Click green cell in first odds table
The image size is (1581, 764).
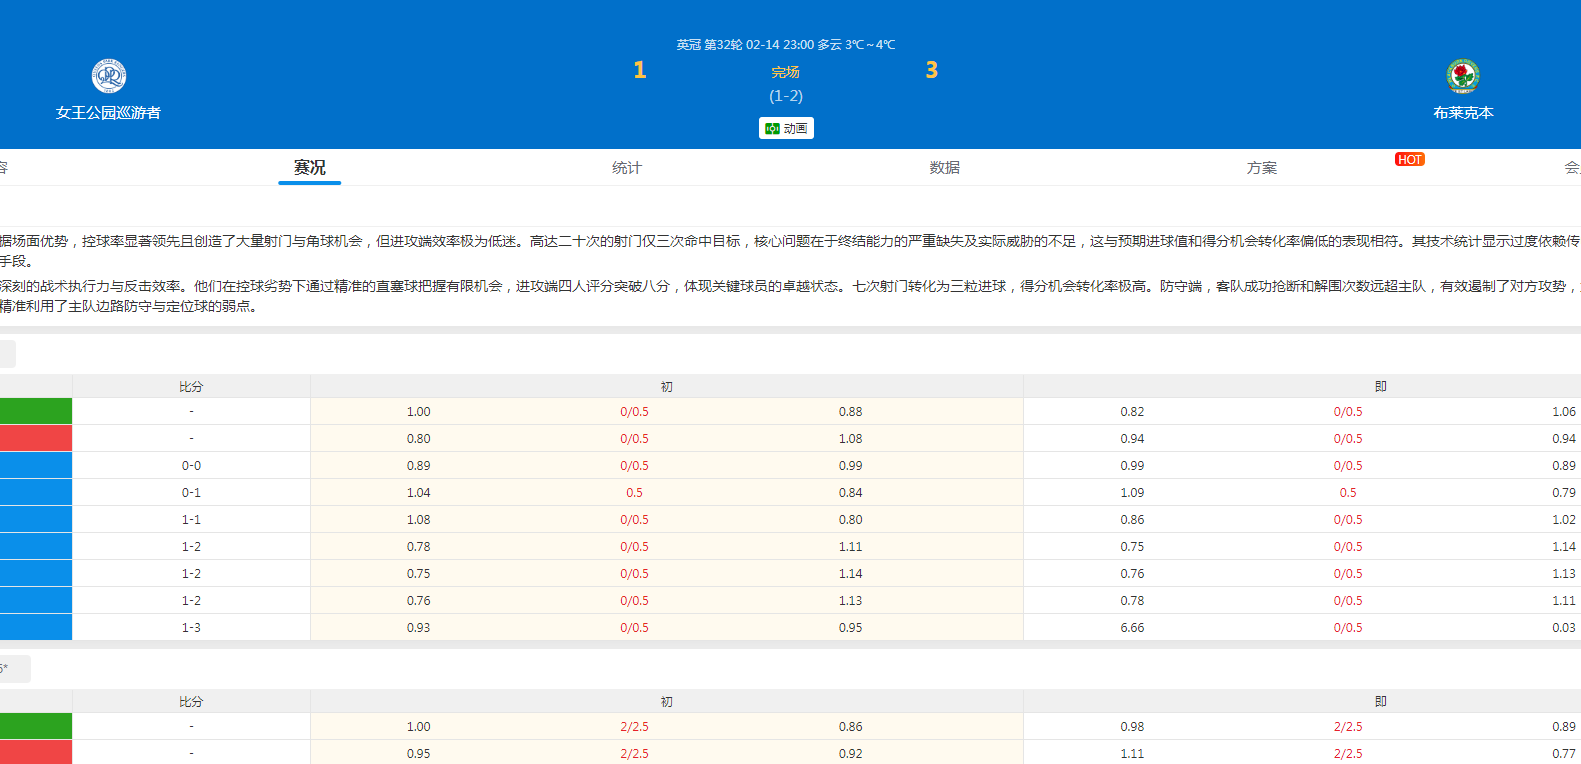point(36,411)
